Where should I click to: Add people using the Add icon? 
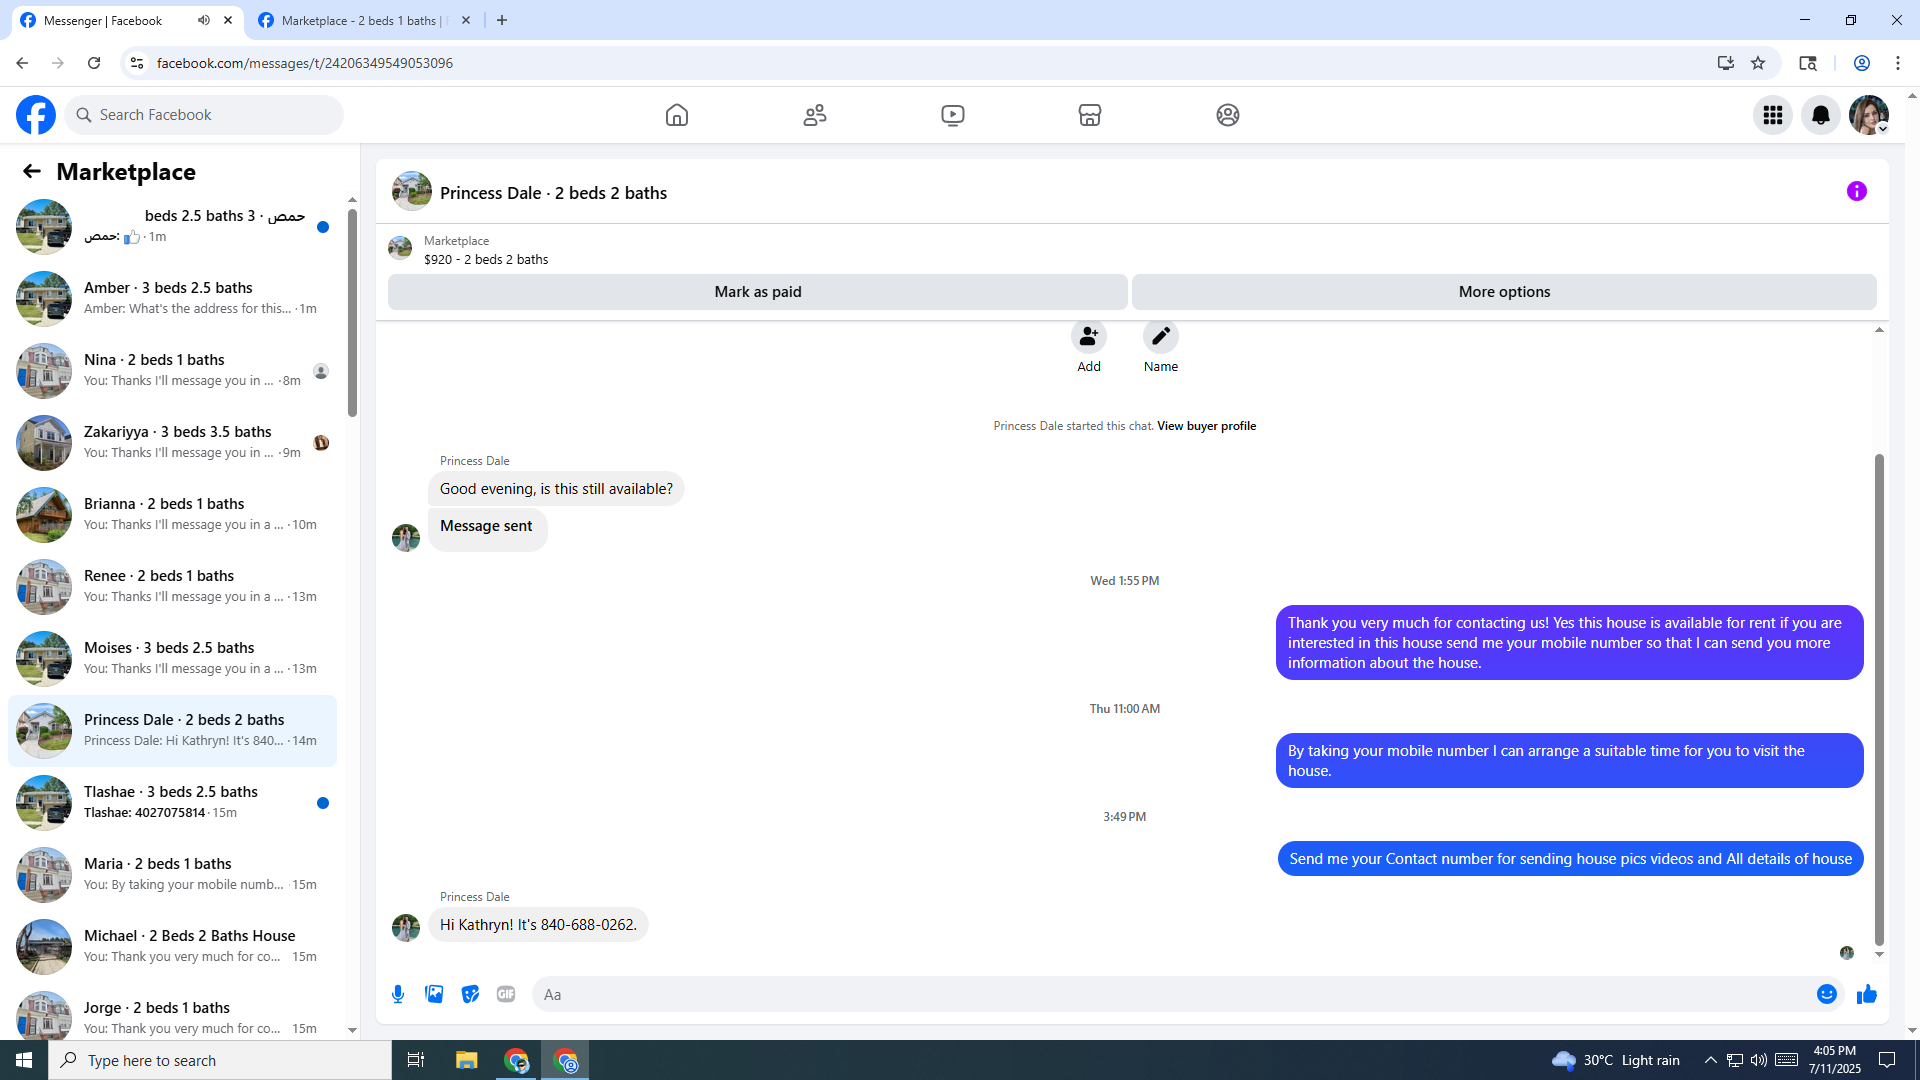coord(1089,337)
